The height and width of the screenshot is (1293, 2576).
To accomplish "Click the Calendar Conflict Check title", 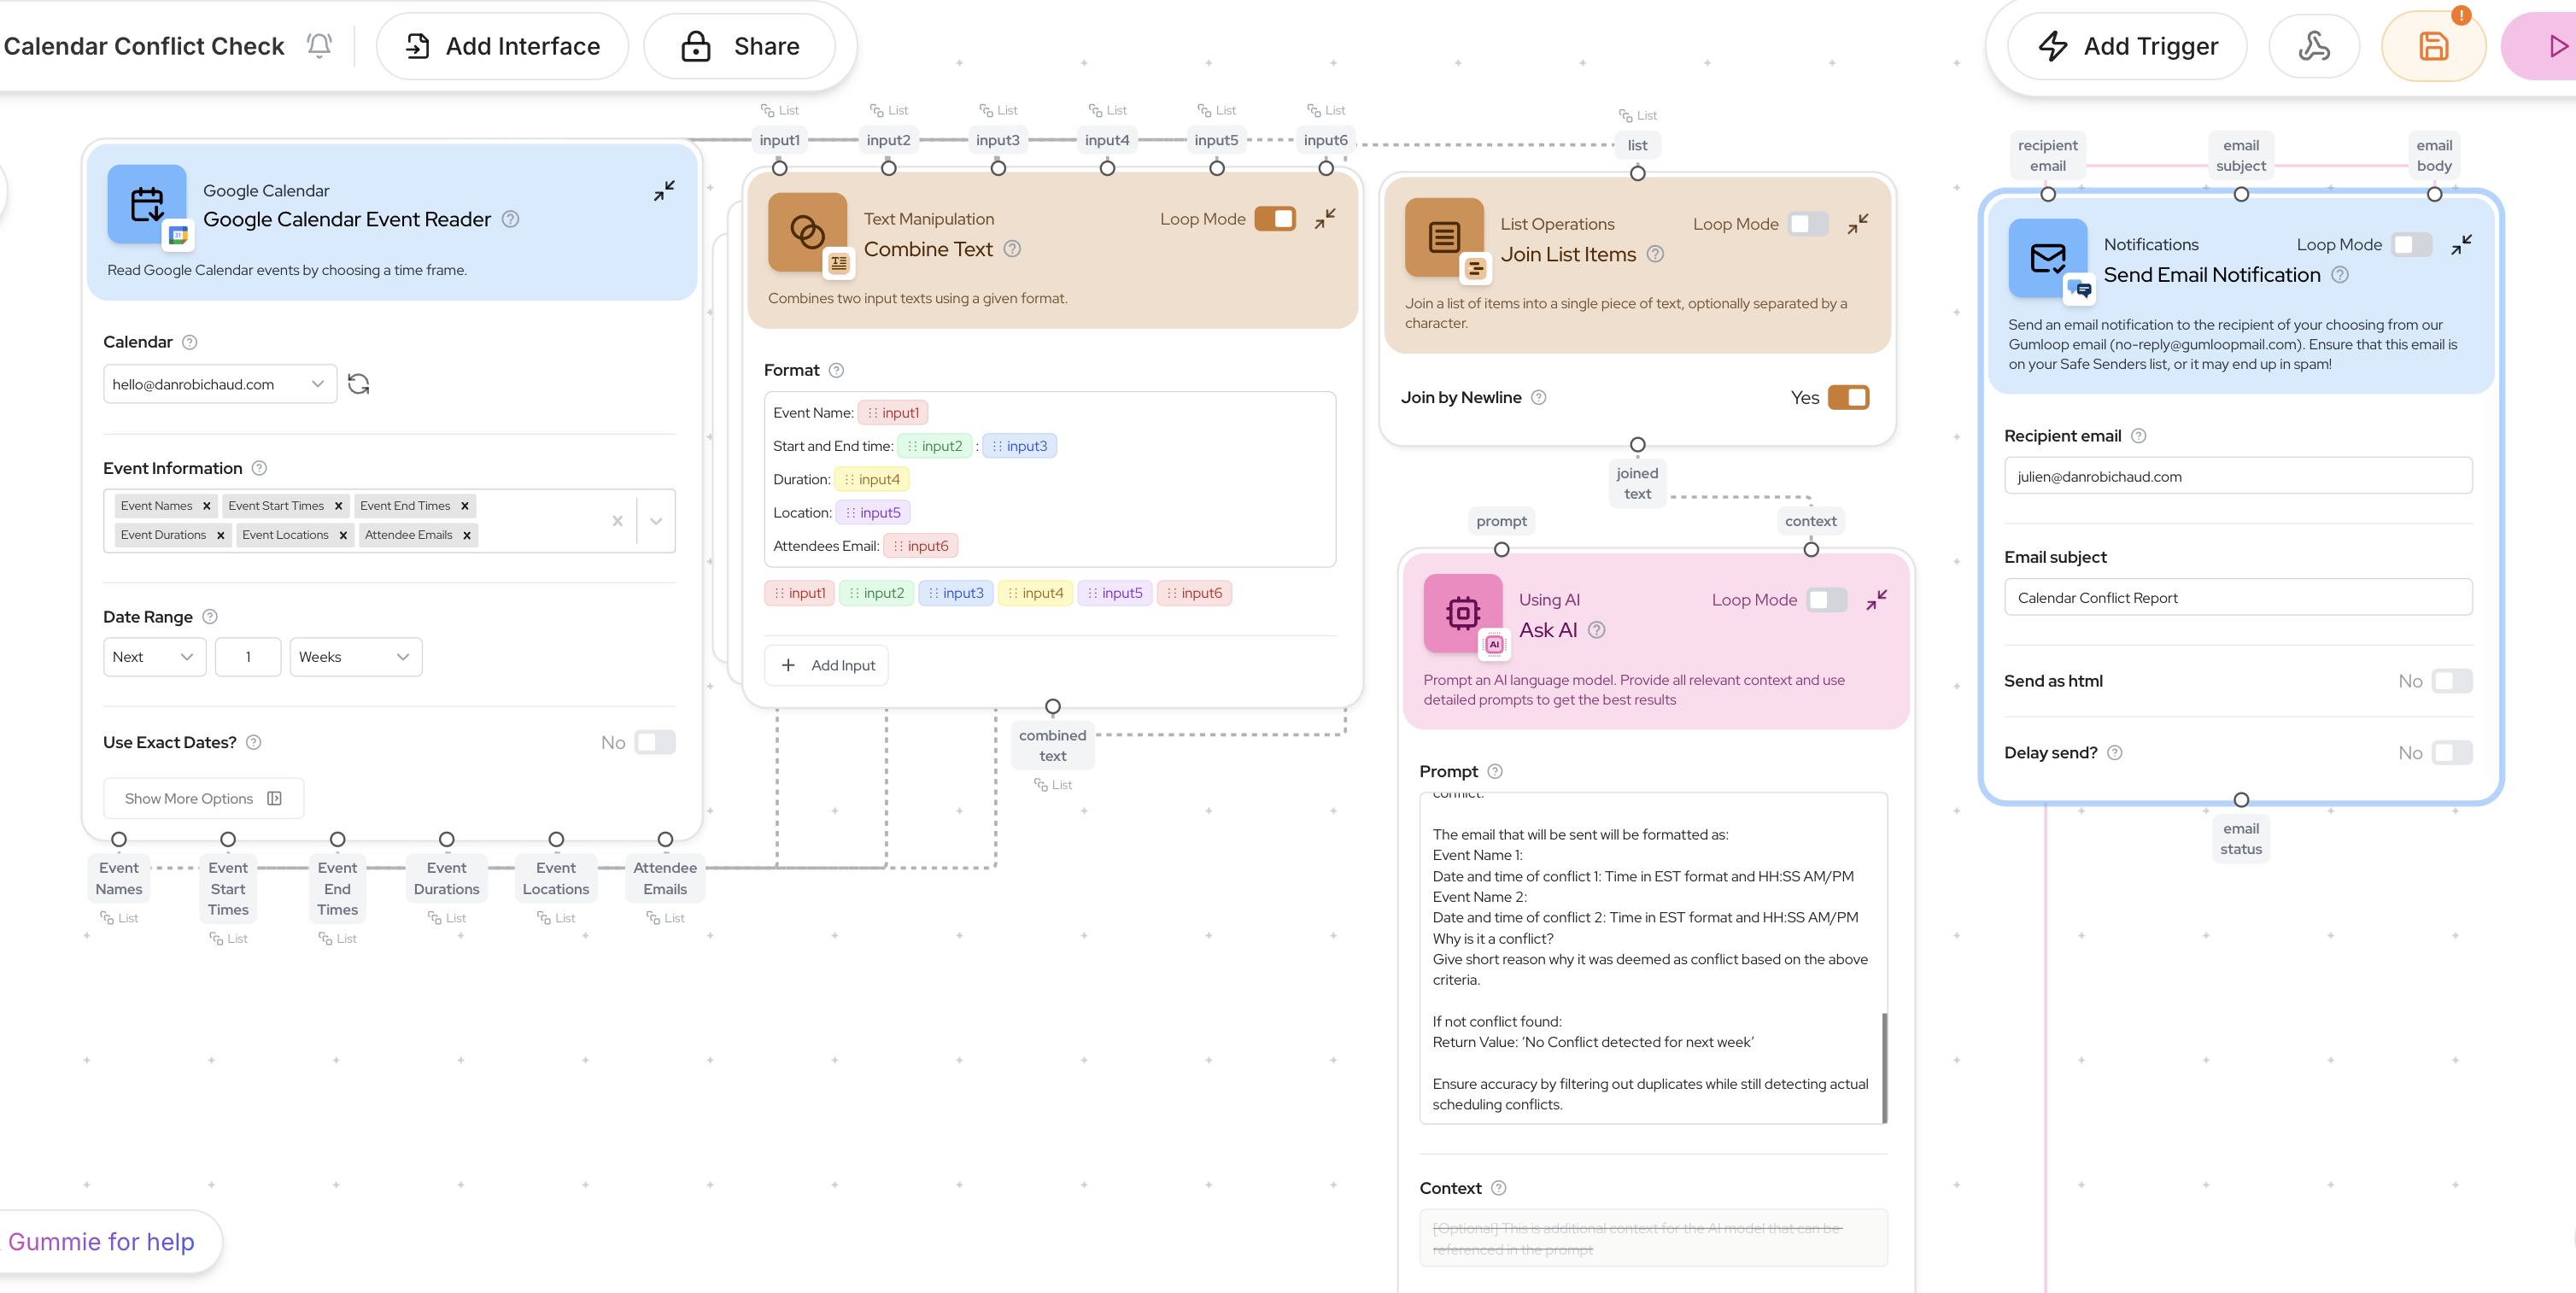I will (143, 46).
